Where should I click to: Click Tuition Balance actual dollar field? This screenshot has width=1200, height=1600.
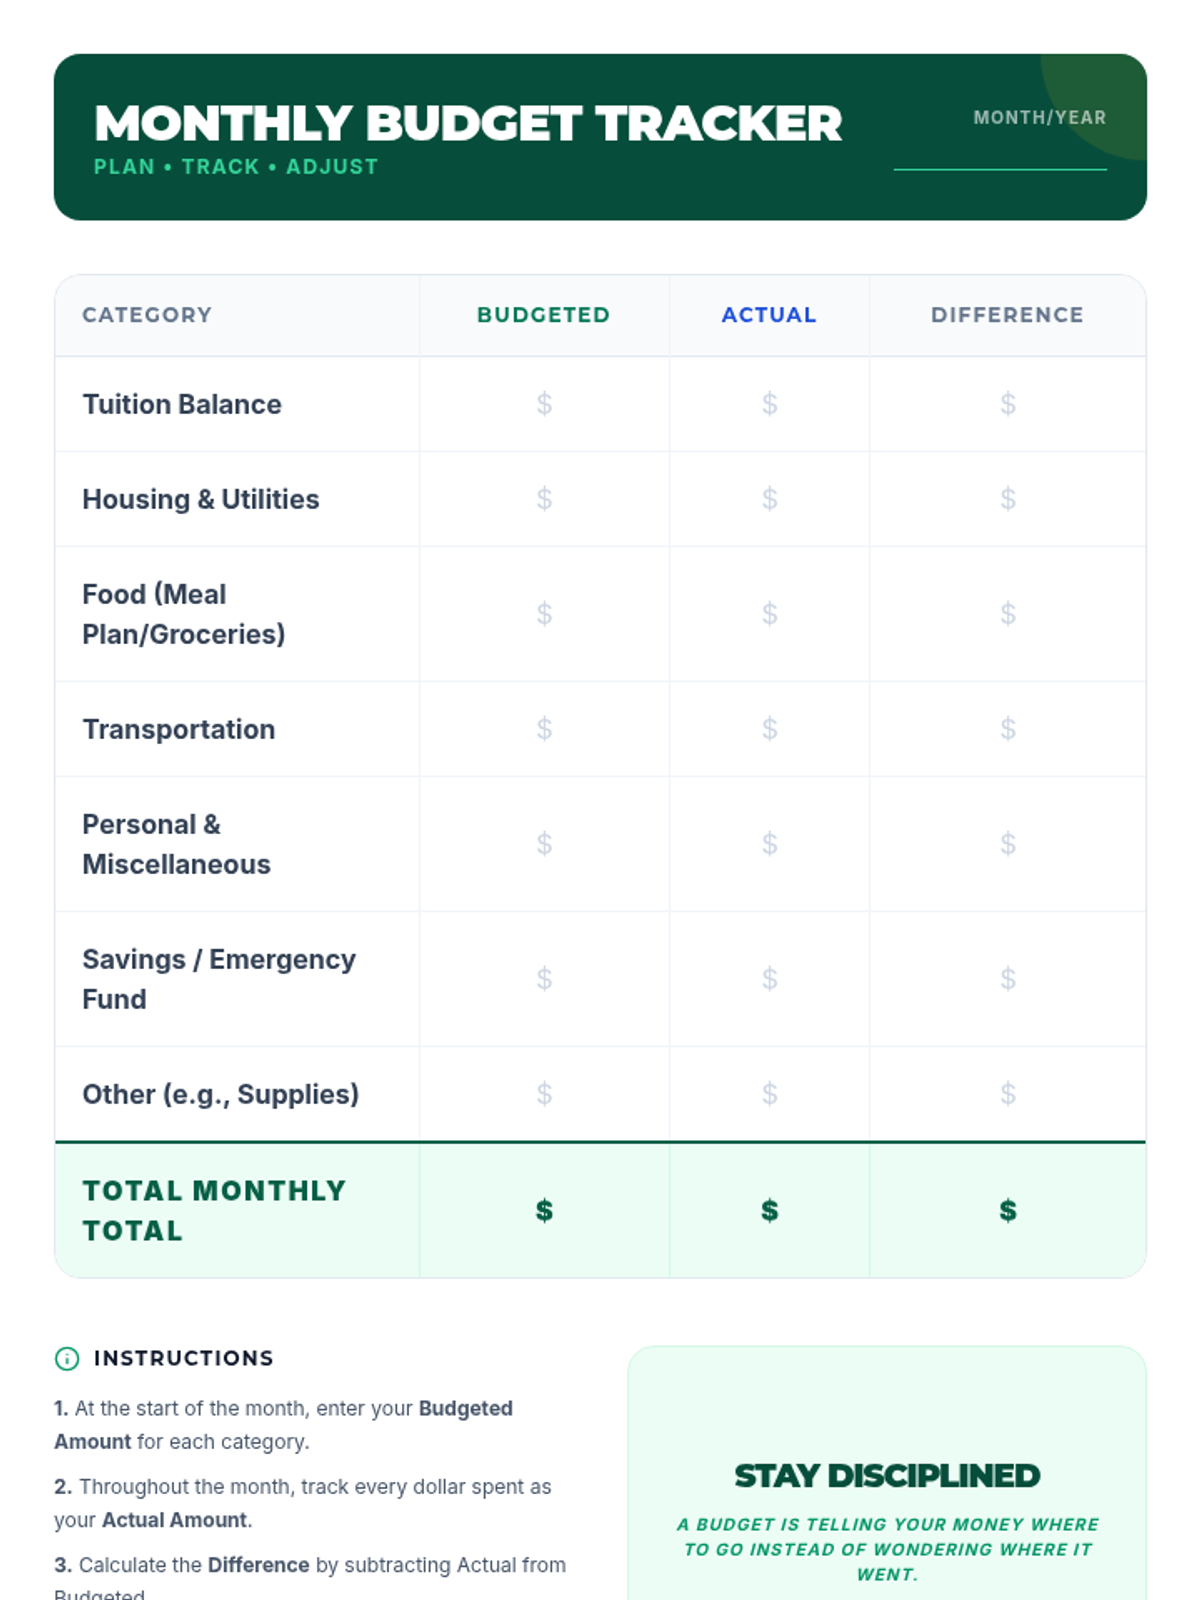tap(769, 404)
